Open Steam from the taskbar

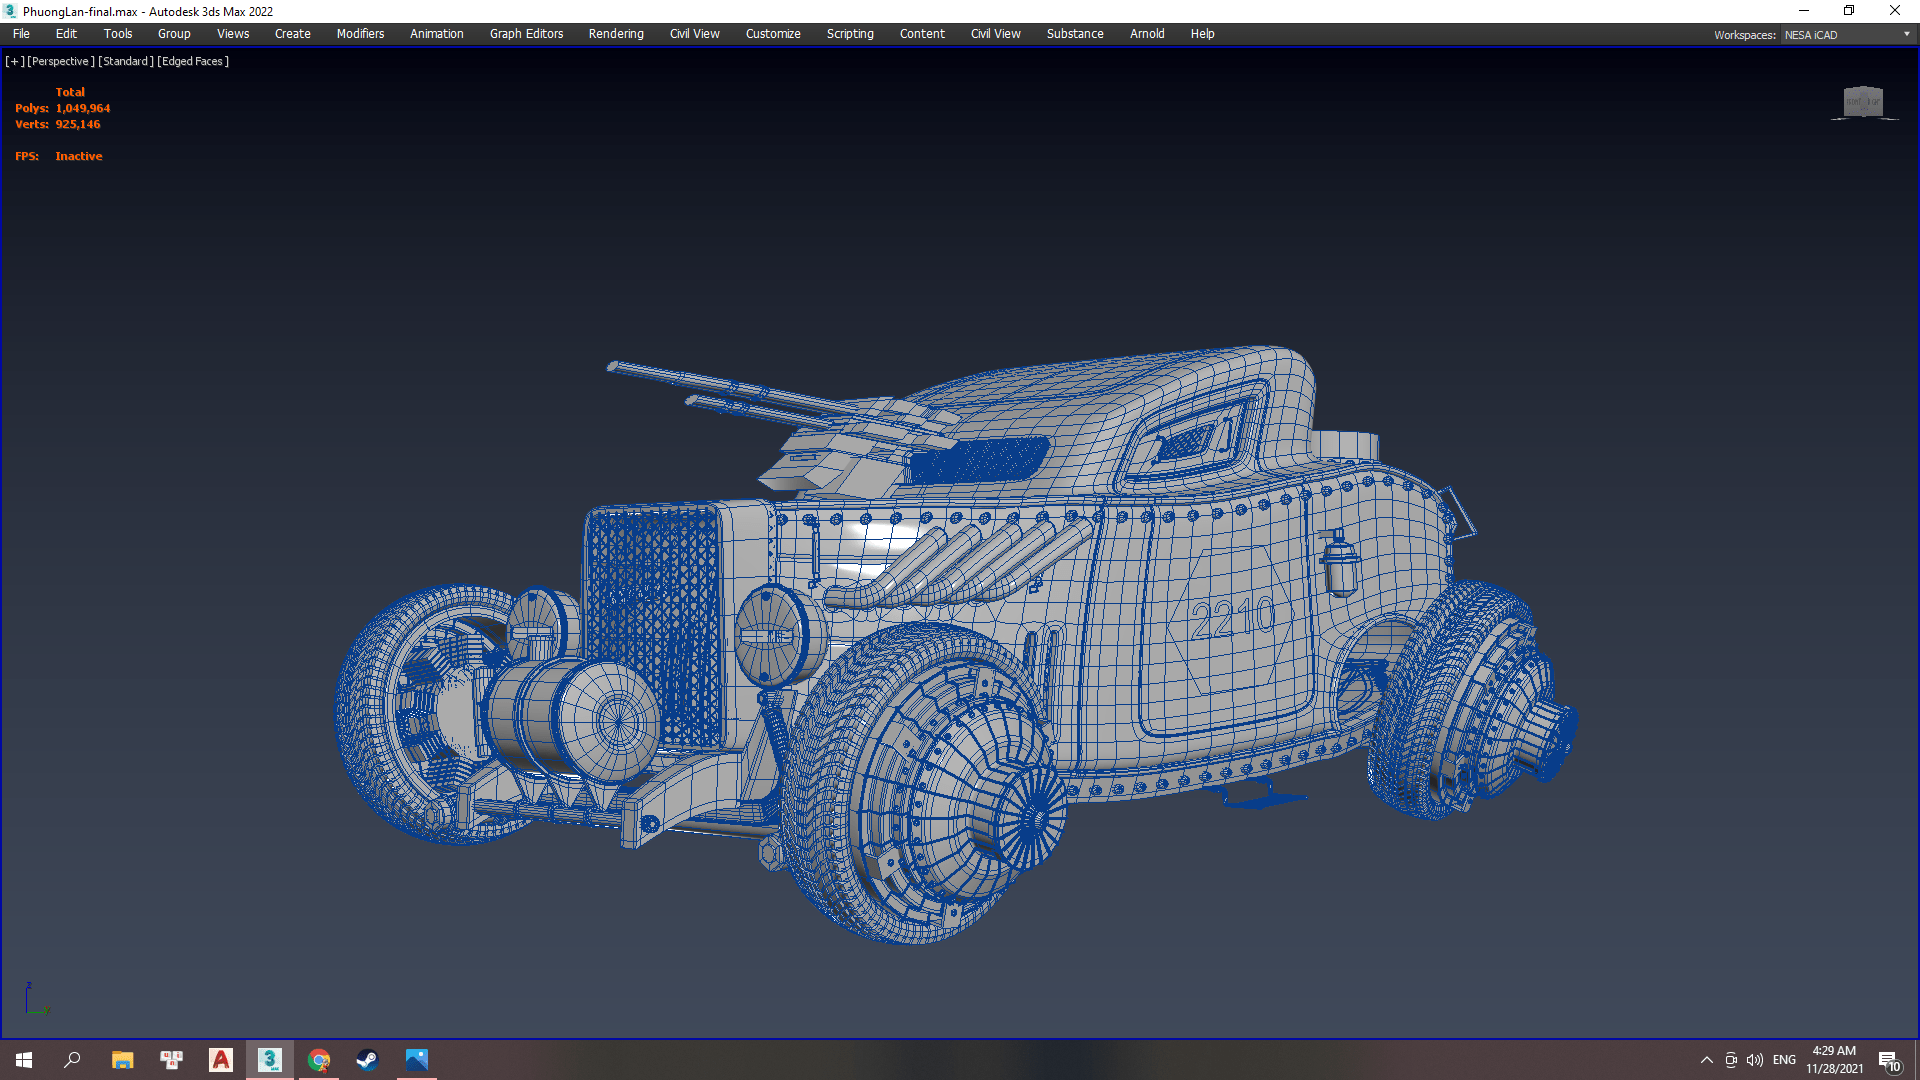pyautogui.click(x=367, y=1060)
